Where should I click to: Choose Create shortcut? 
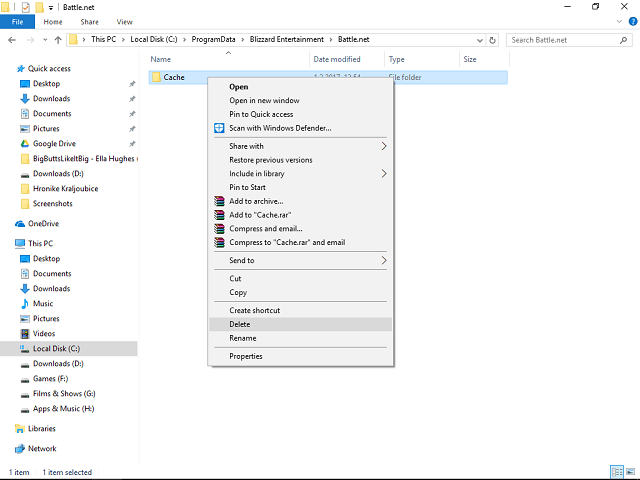coord(300,310)
